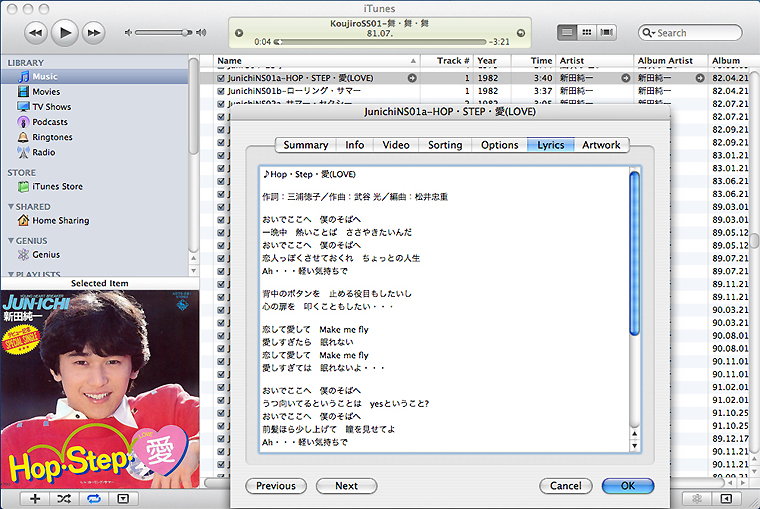Uncheck JunichiNS01b song checkbox
The height and width of the screenshot is (509, 760).
[x=221, y=91]
